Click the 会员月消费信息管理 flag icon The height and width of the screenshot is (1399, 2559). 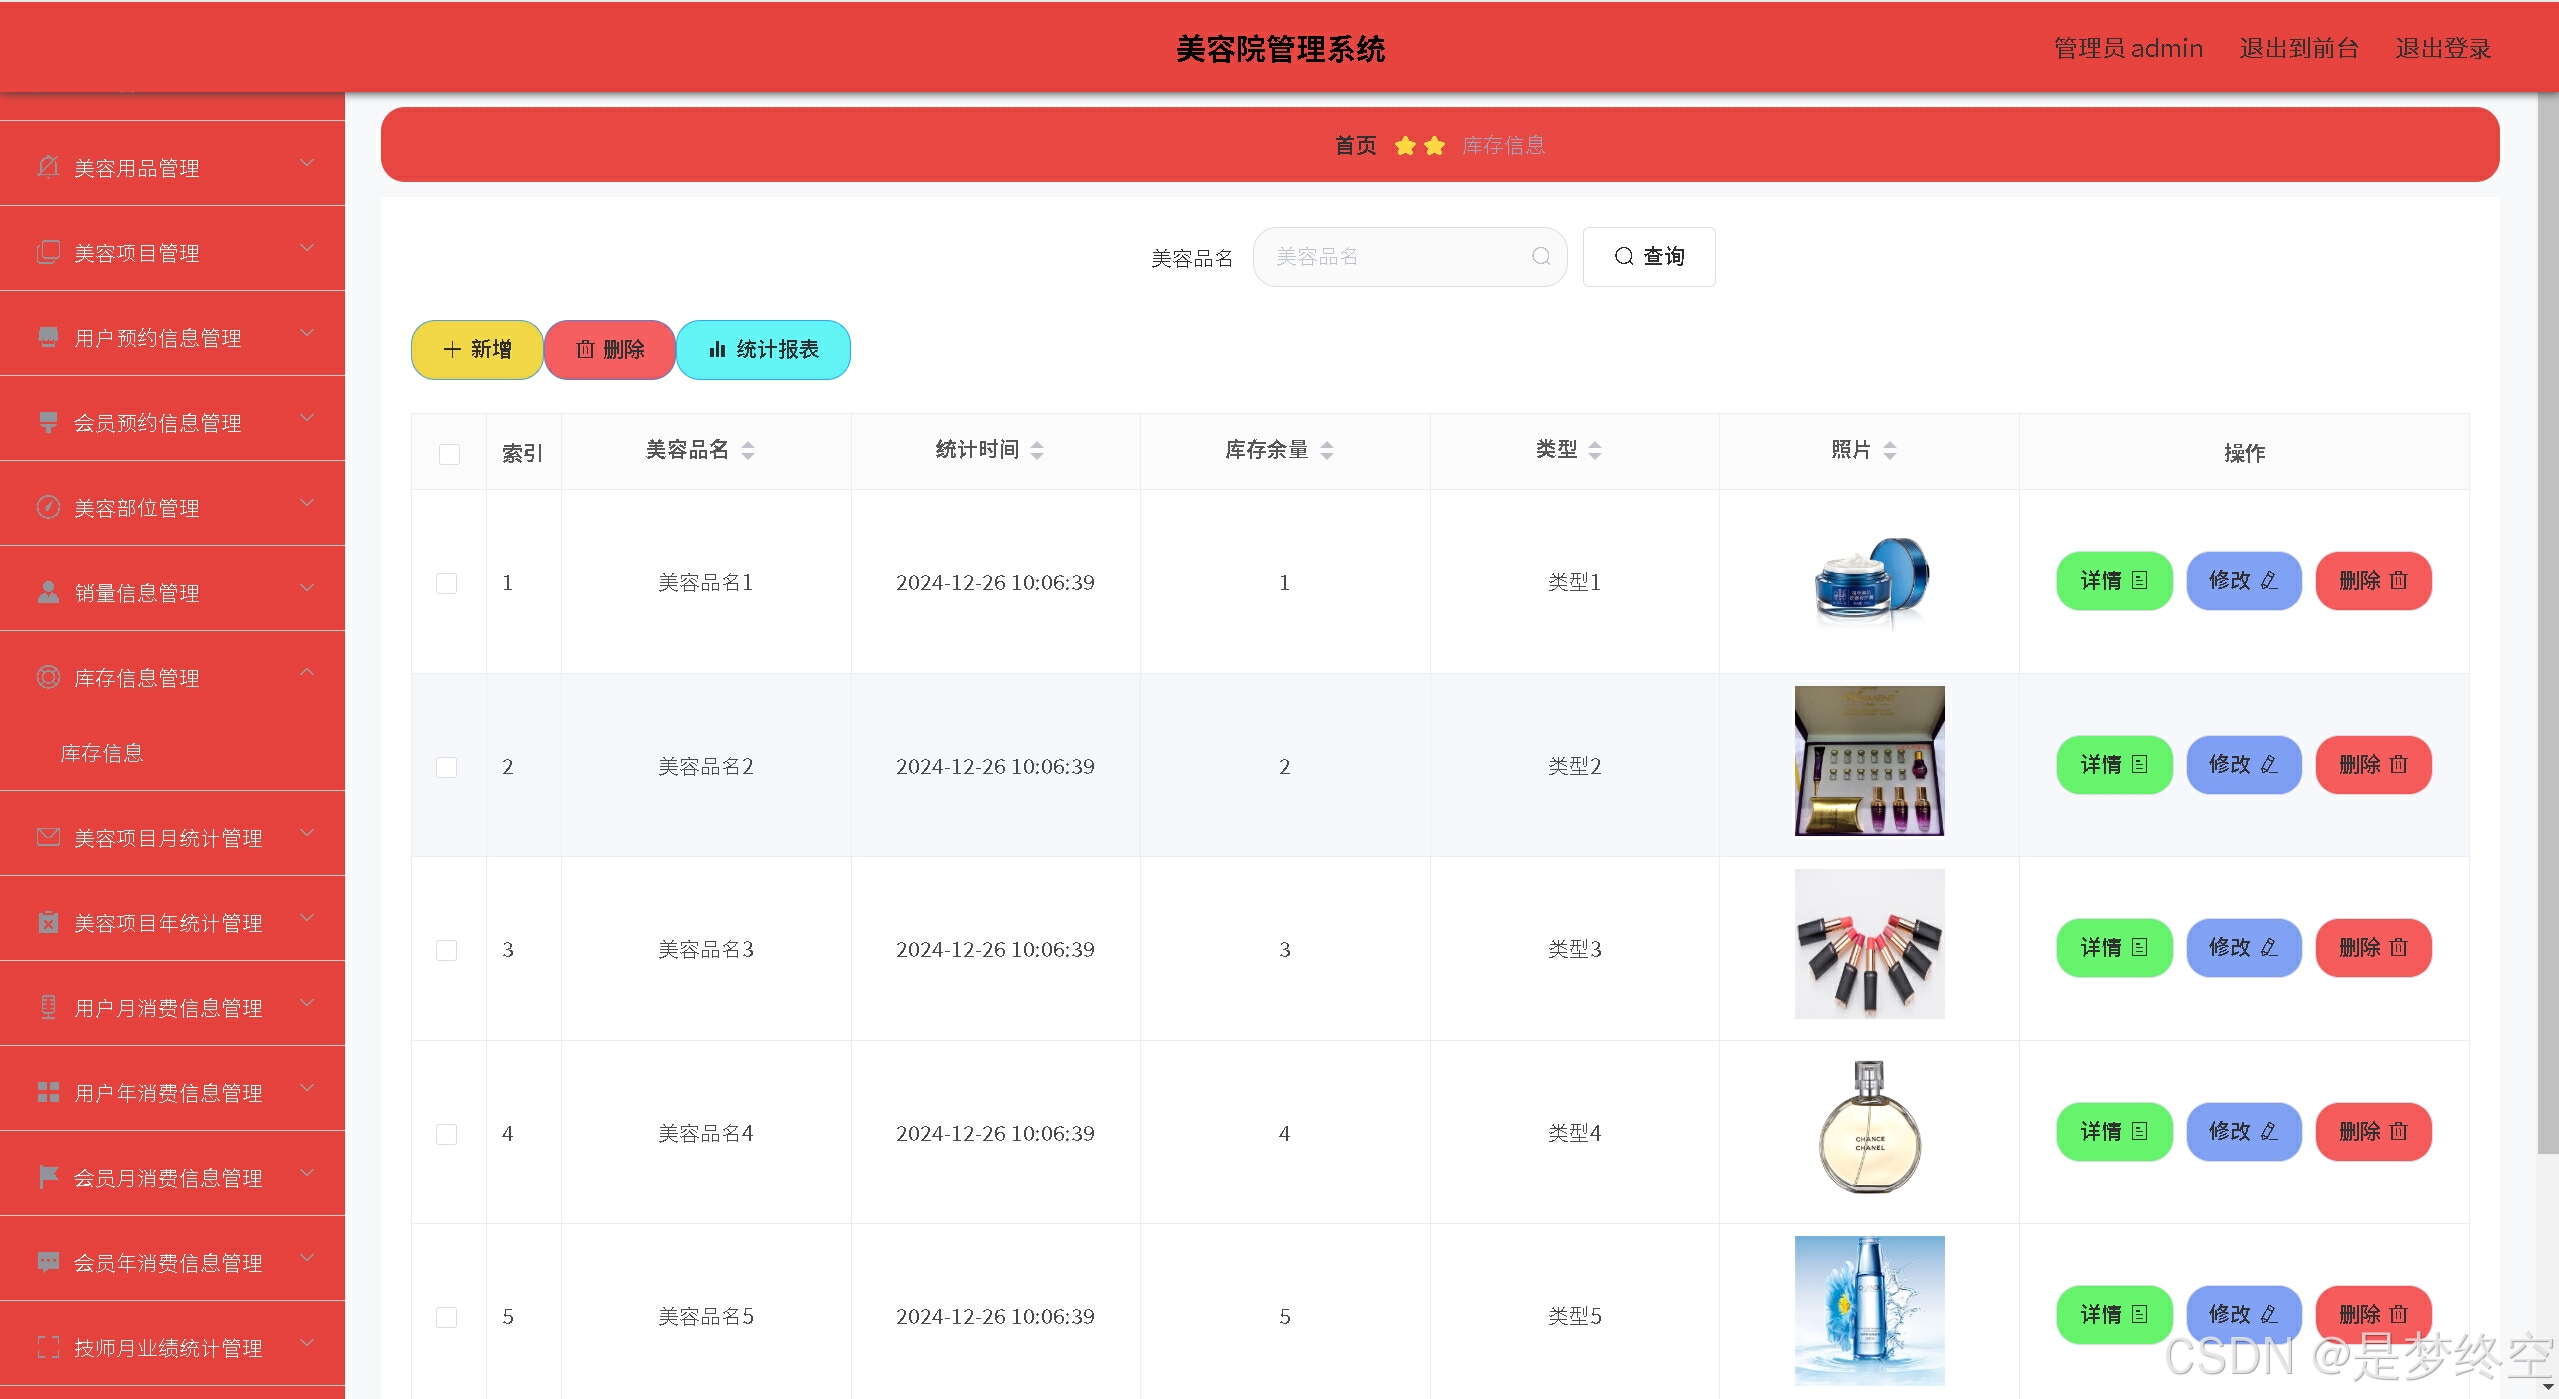pyautogui.click(x=48, y=1177)
